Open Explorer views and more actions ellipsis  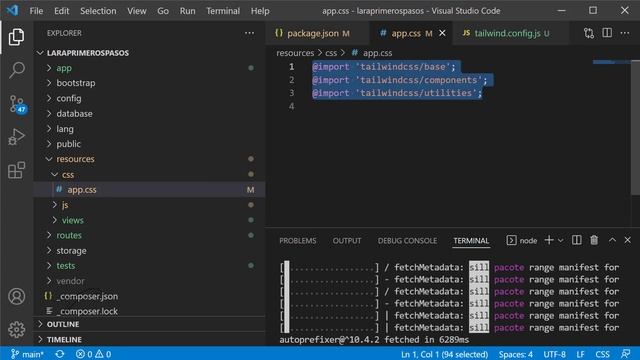click(249, 33)
